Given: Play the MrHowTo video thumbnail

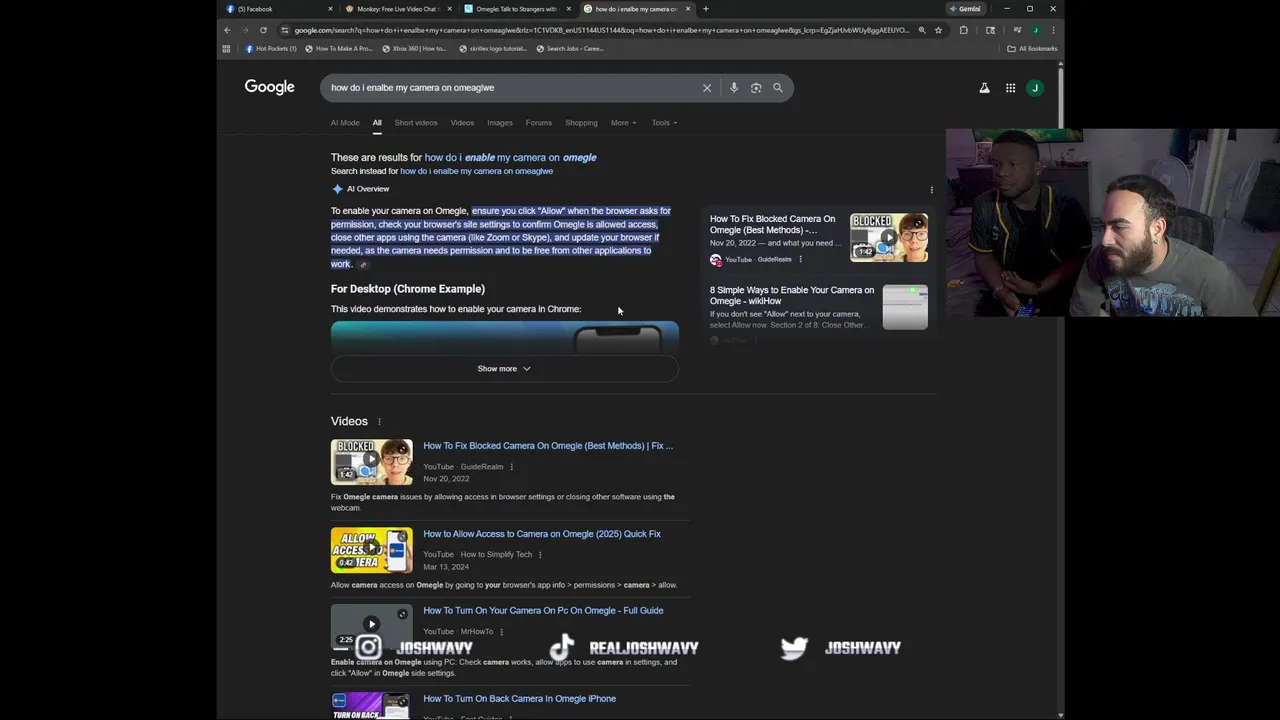Looking at the screenshot, I should click(x=371, y=627).
